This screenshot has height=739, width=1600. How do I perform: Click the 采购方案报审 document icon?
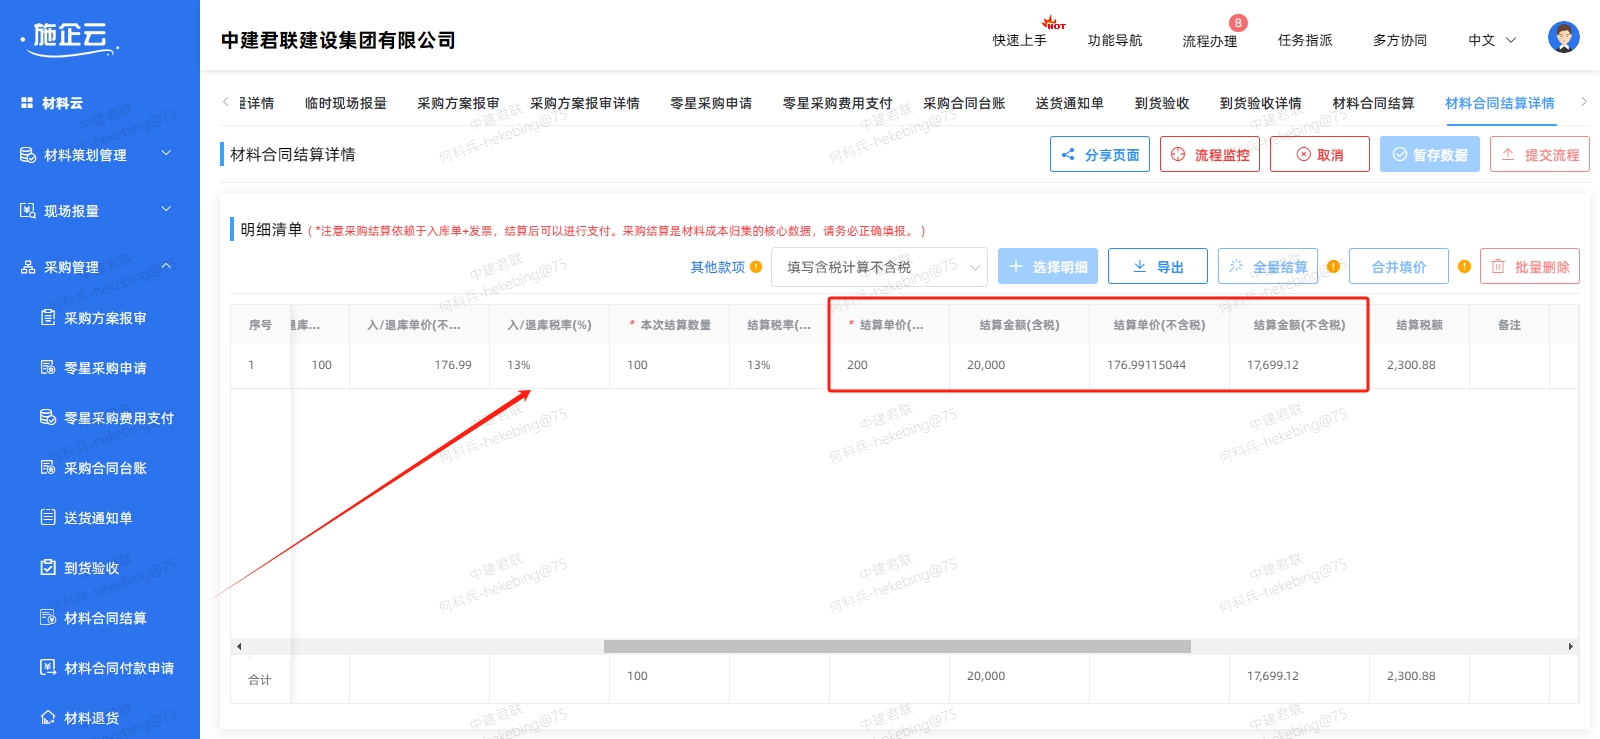48,317
